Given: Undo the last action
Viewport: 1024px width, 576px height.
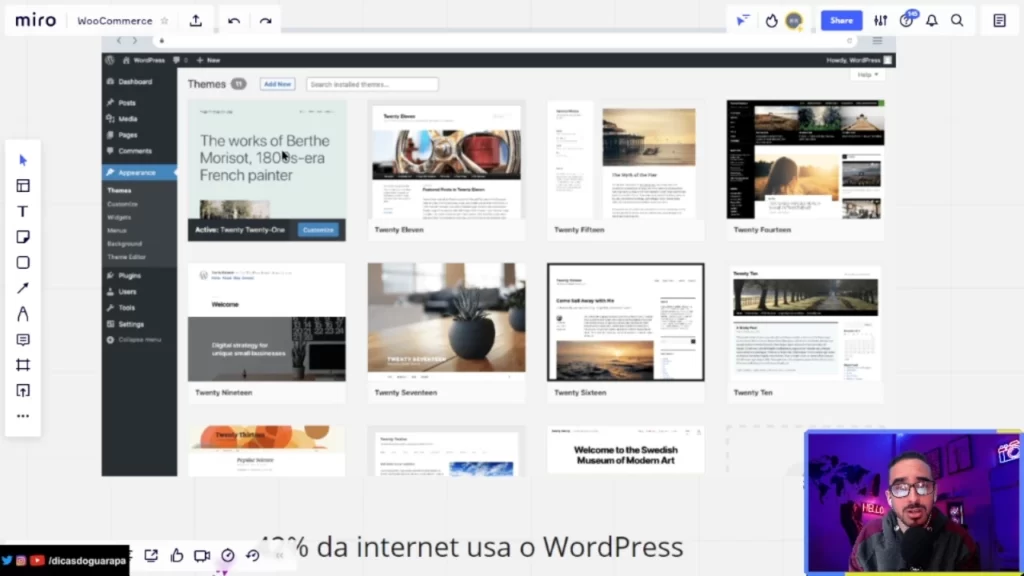Looking at the screenshot, I should click(x=234, y=21).
